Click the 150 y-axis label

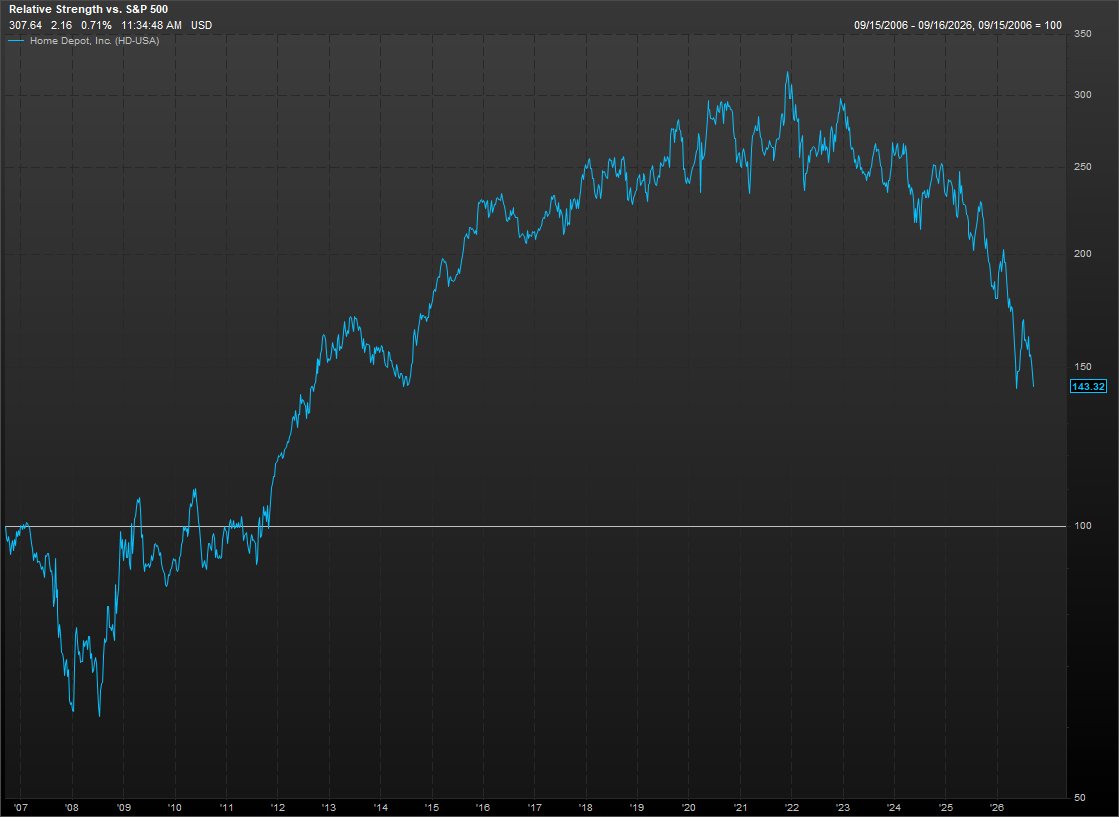point(1083,367)
